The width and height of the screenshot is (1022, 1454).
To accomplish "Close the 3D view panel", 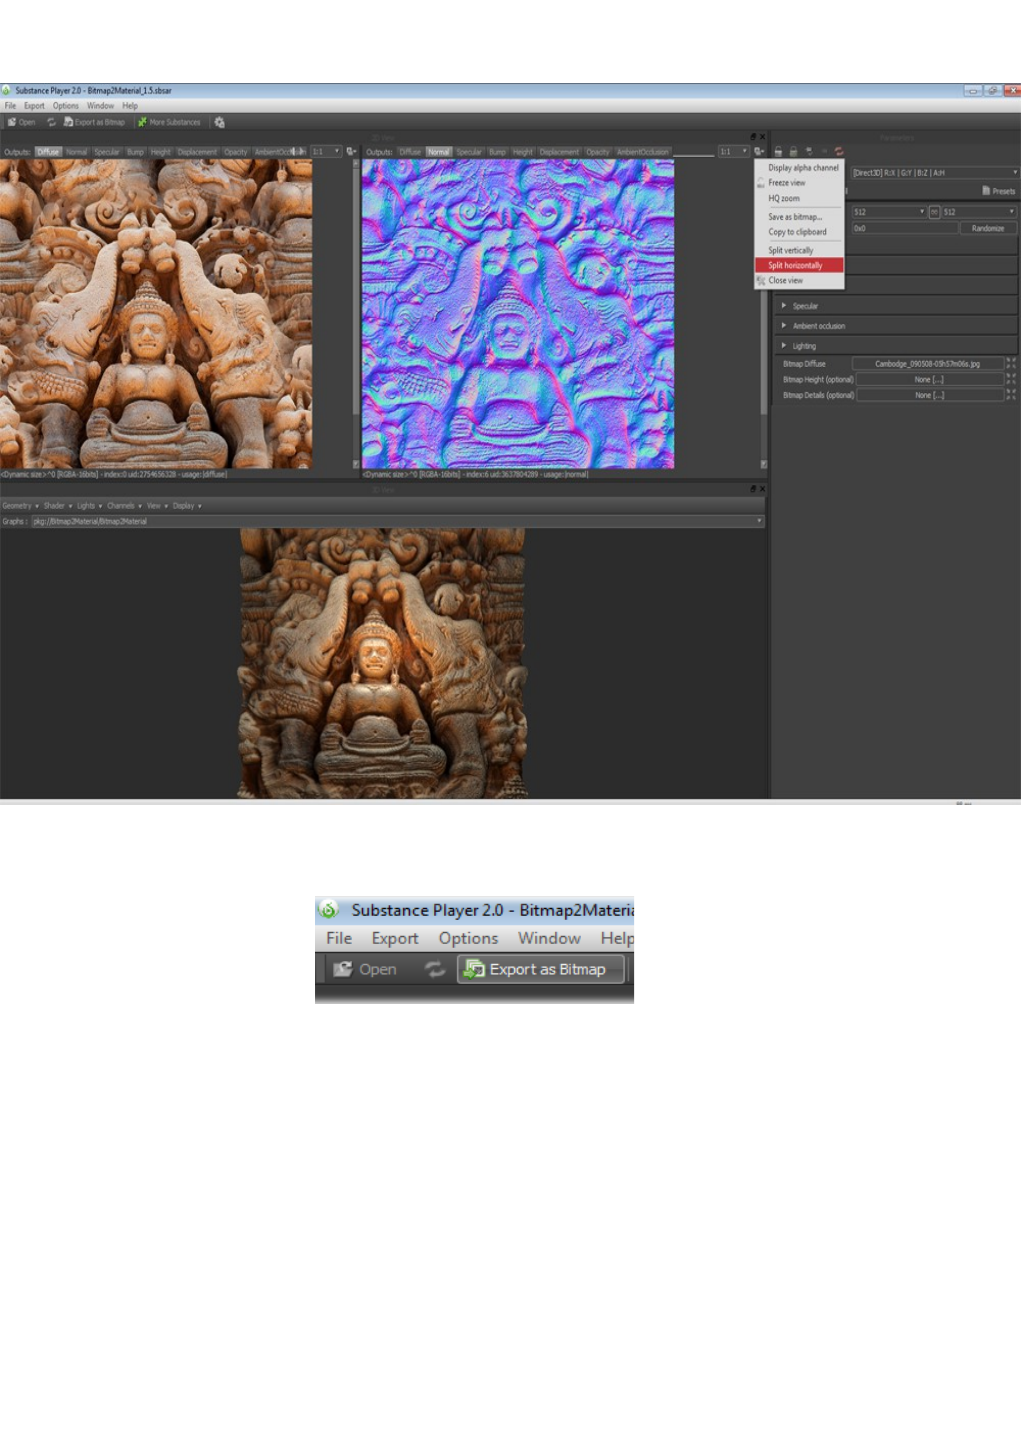I will [762, 489].
